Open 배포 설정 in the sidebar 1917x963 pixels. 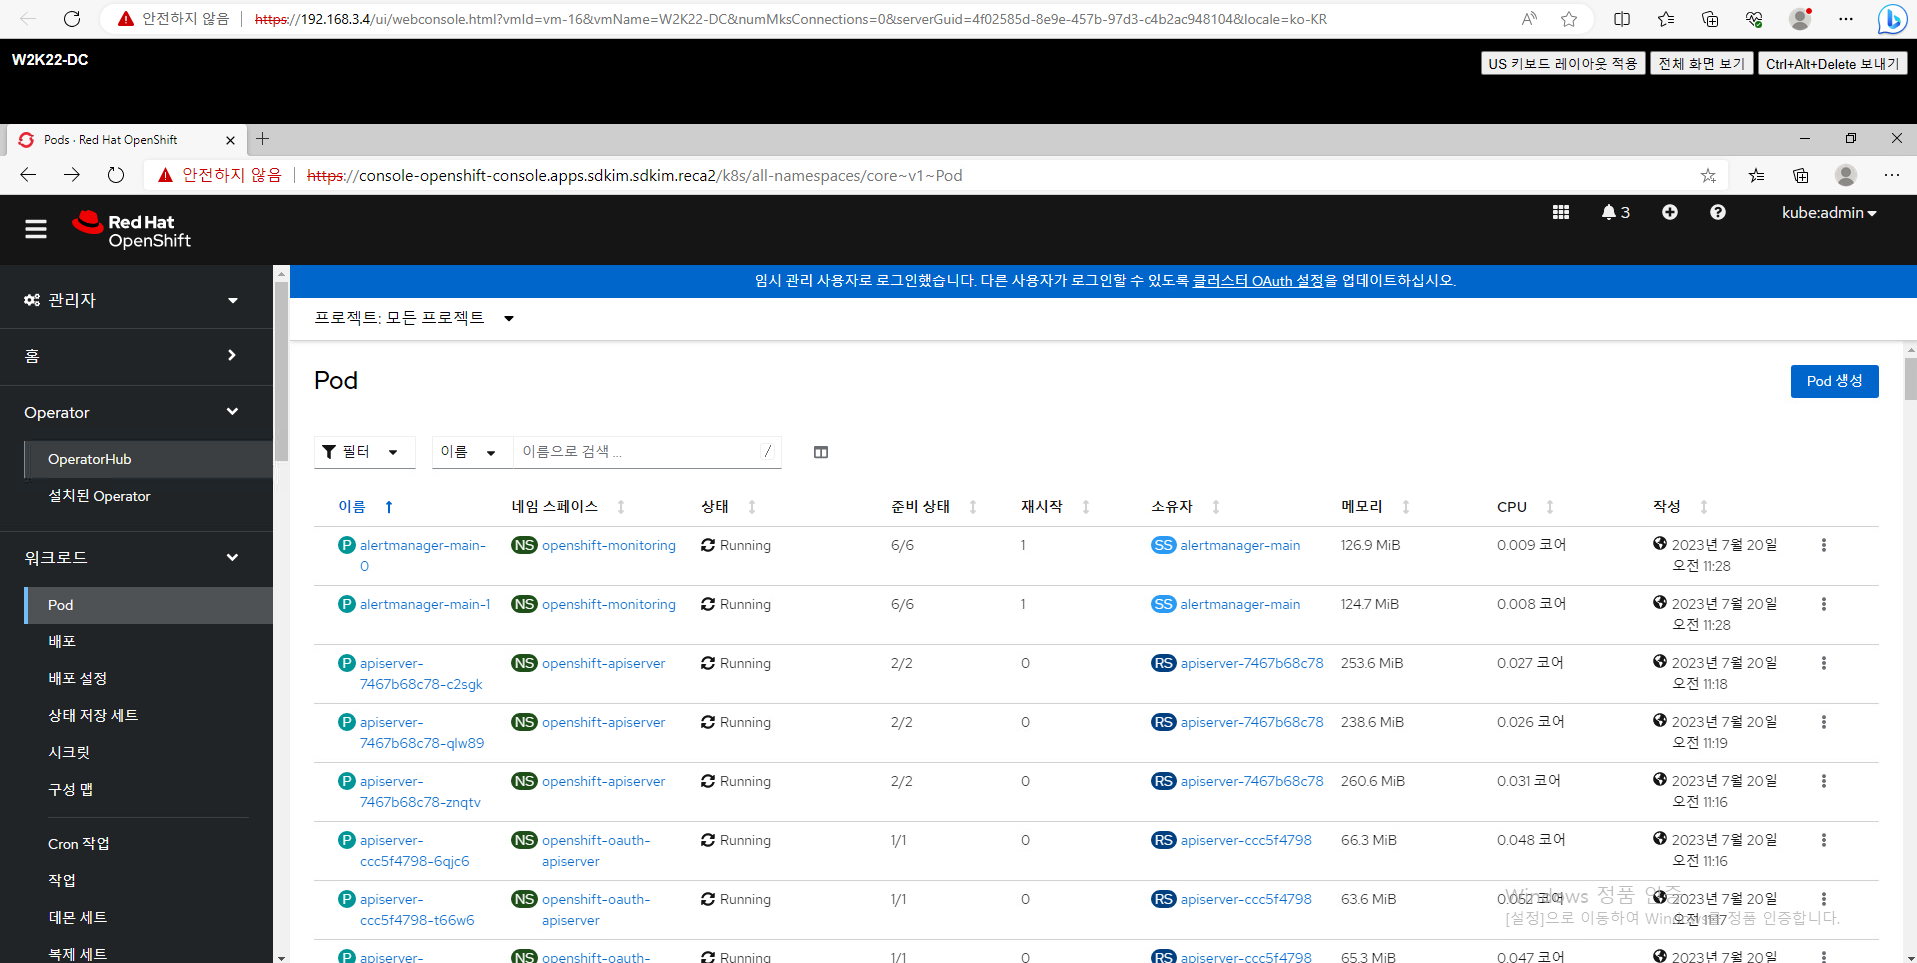tap(149, 678)
